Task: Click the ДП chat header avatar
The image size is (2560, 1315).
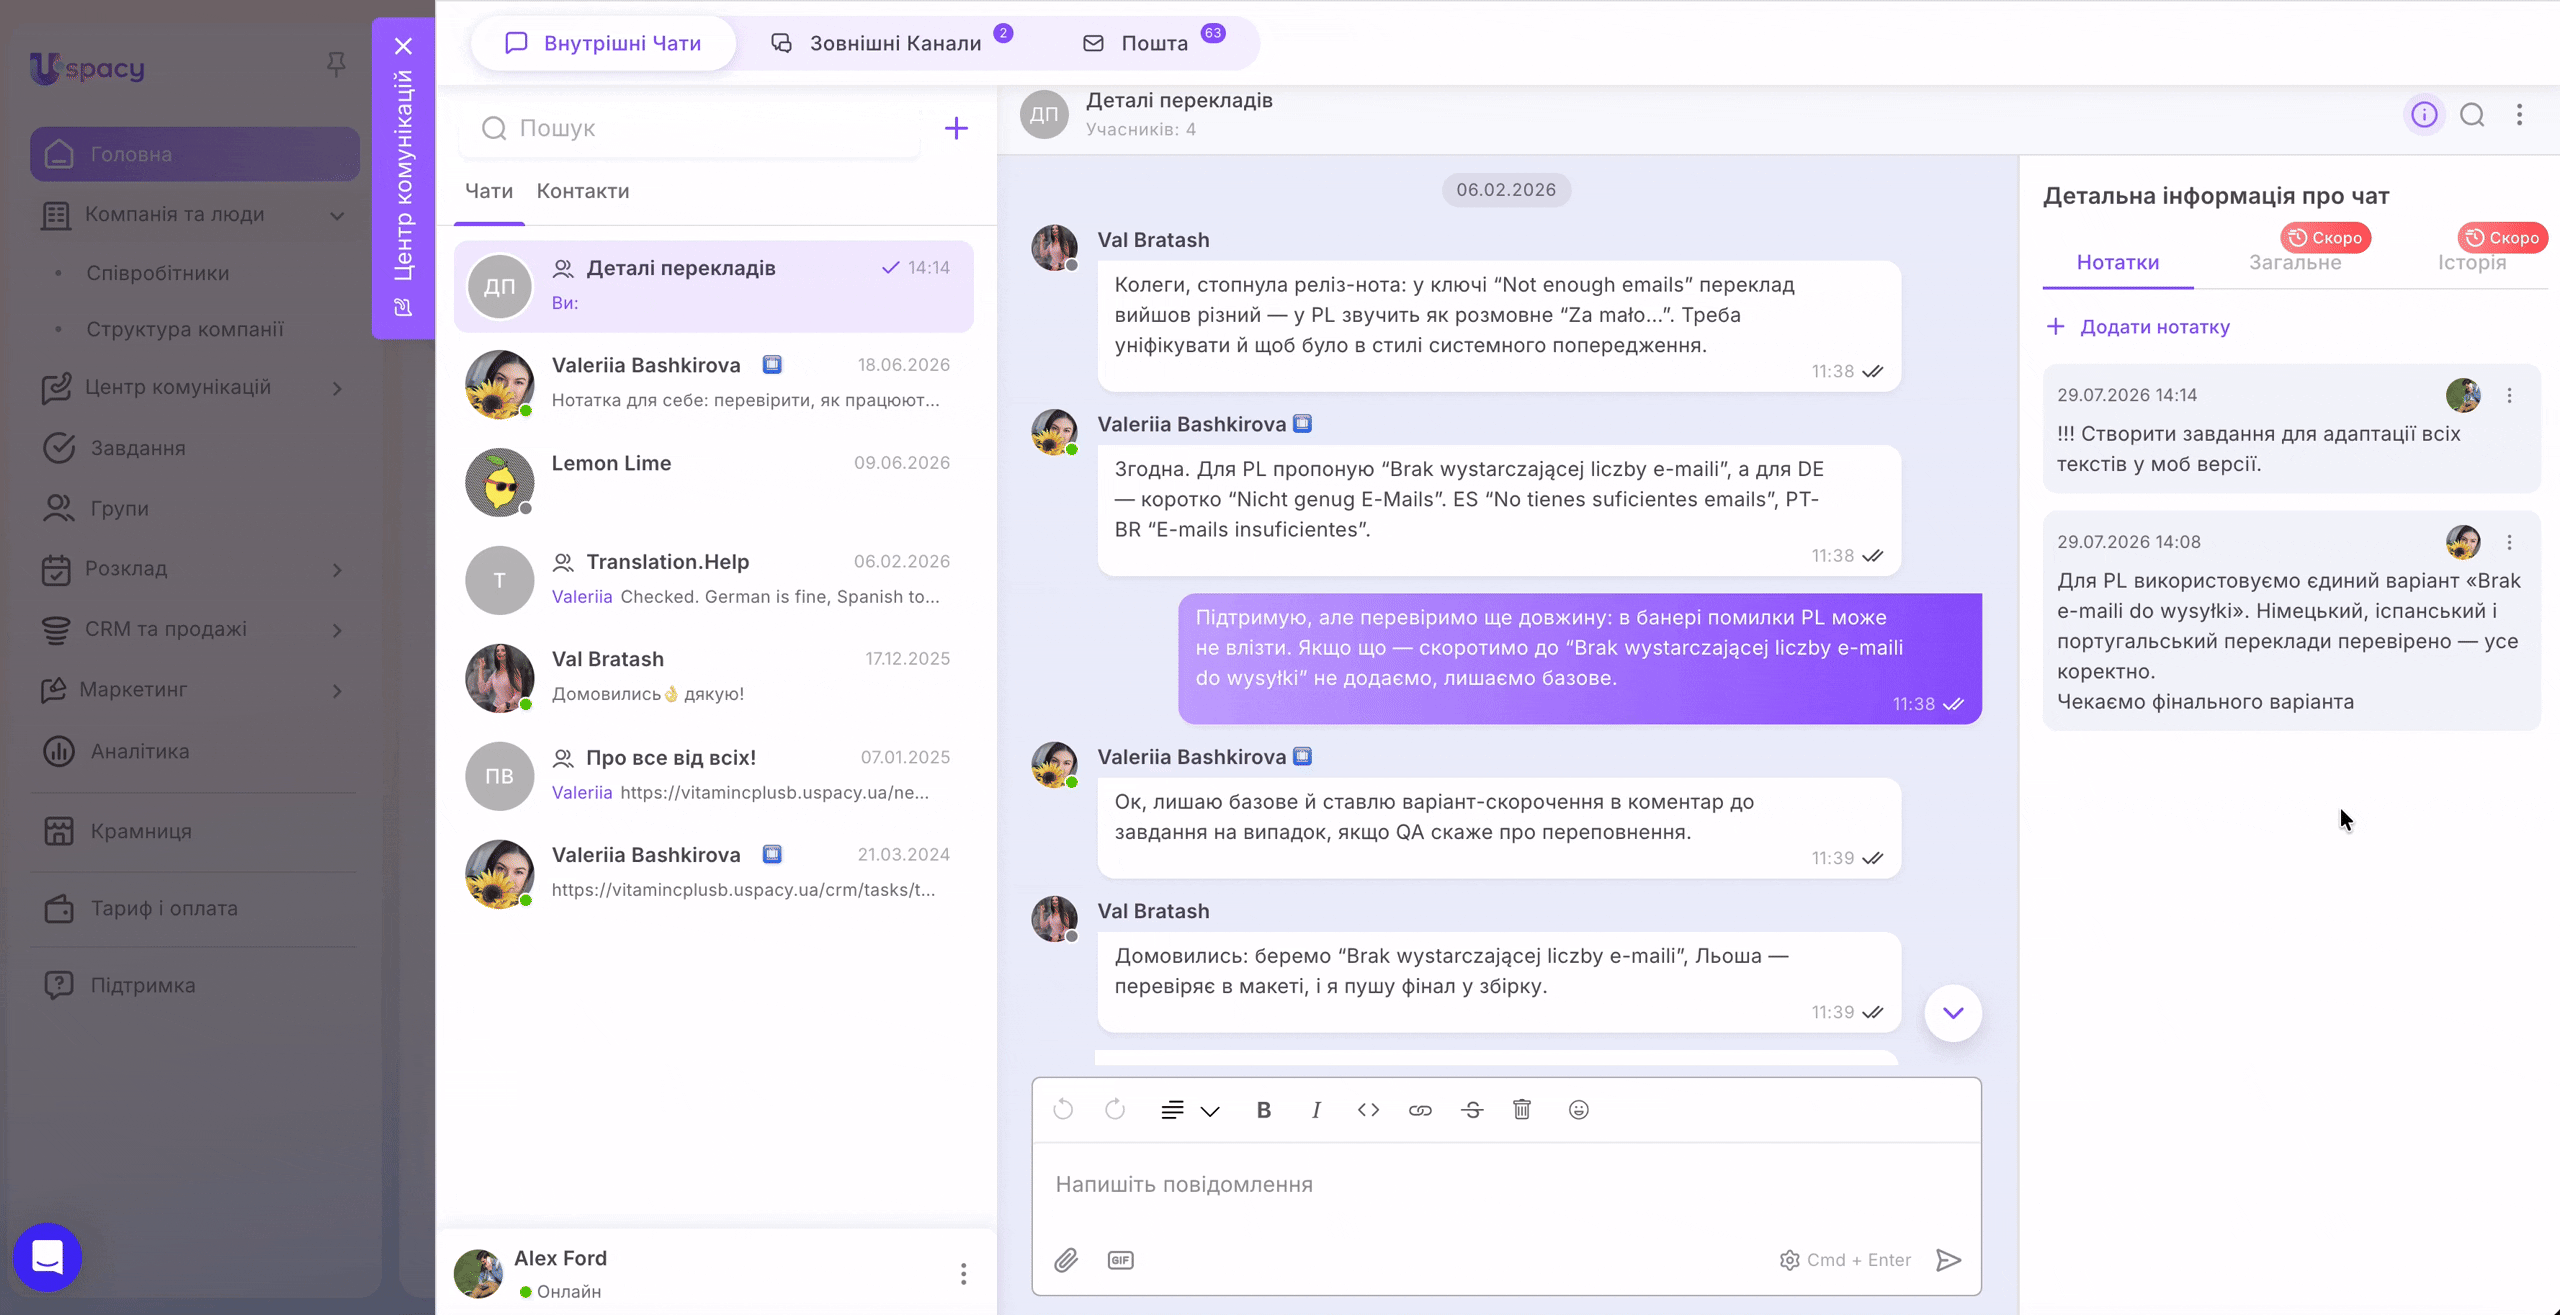Action: [1044, 115]
